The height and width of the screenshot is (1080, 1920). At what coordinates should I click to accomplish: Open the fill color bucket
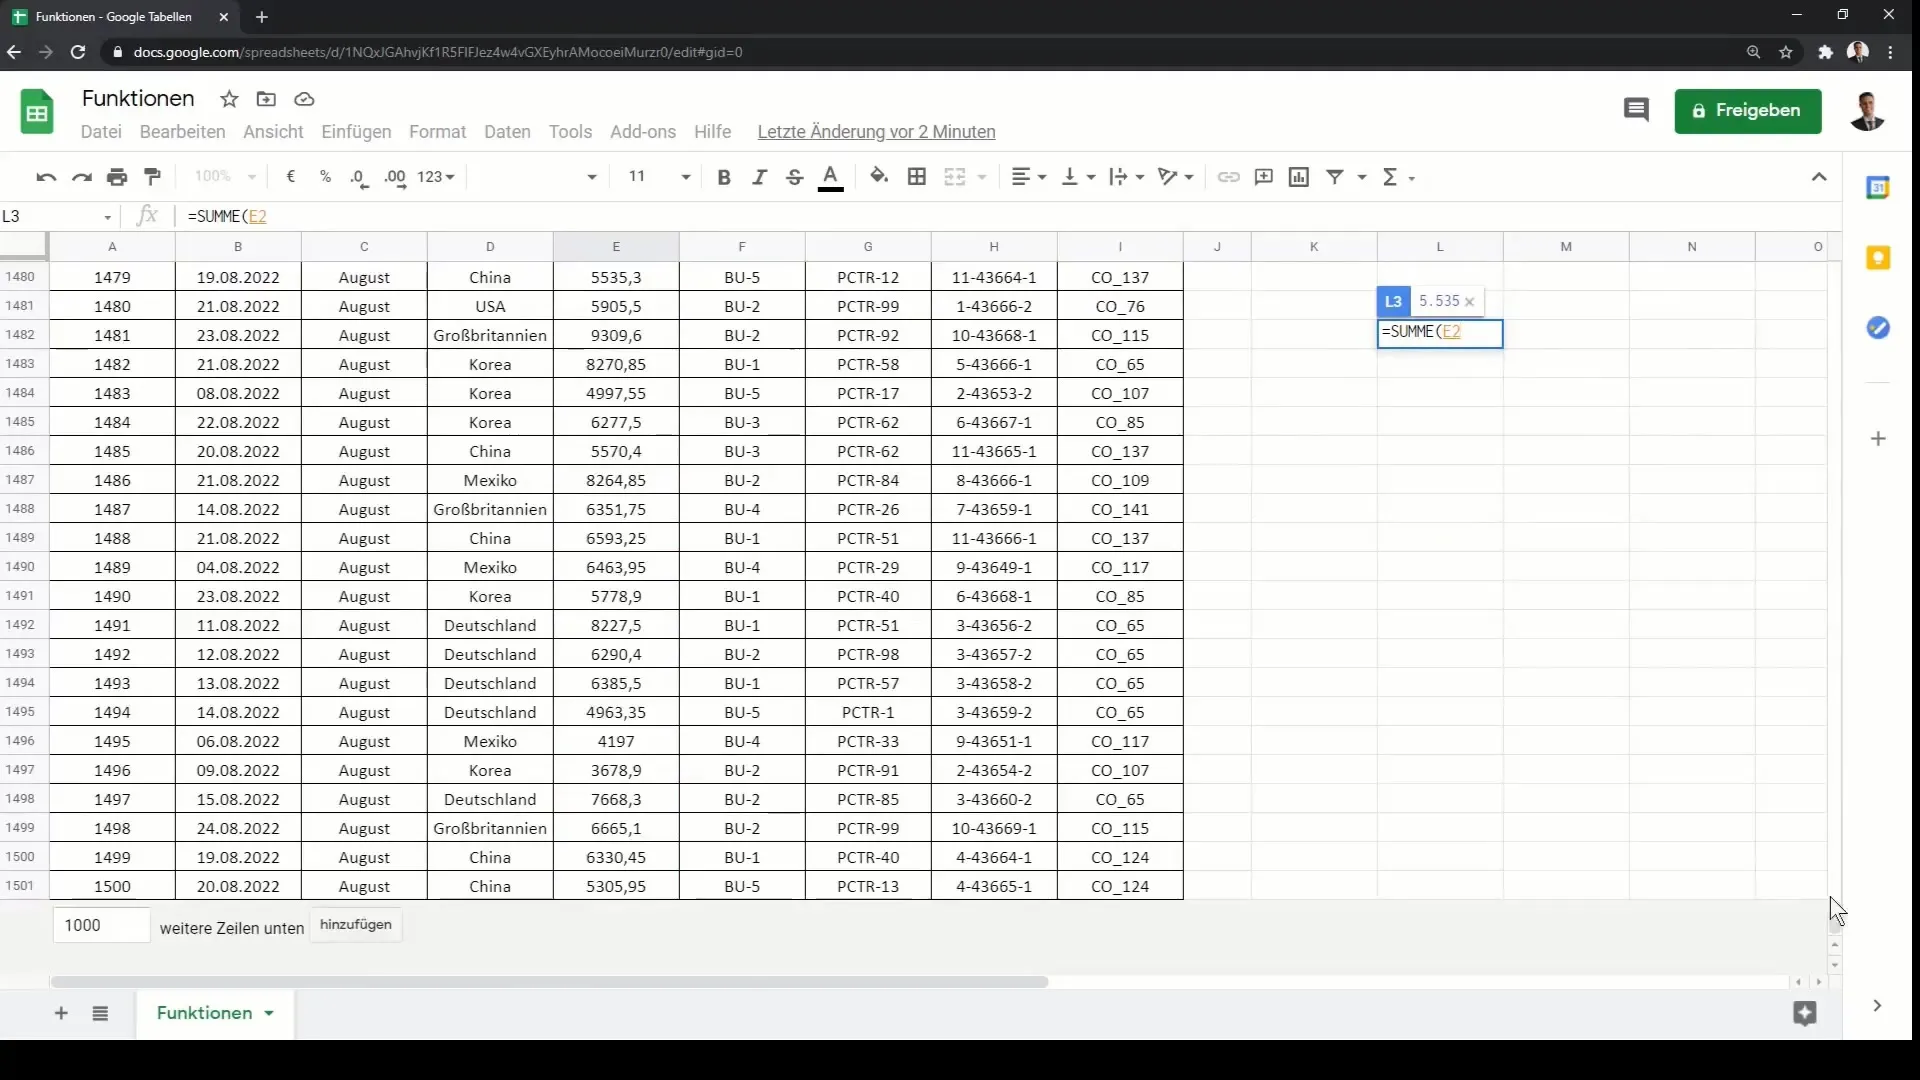879,177
